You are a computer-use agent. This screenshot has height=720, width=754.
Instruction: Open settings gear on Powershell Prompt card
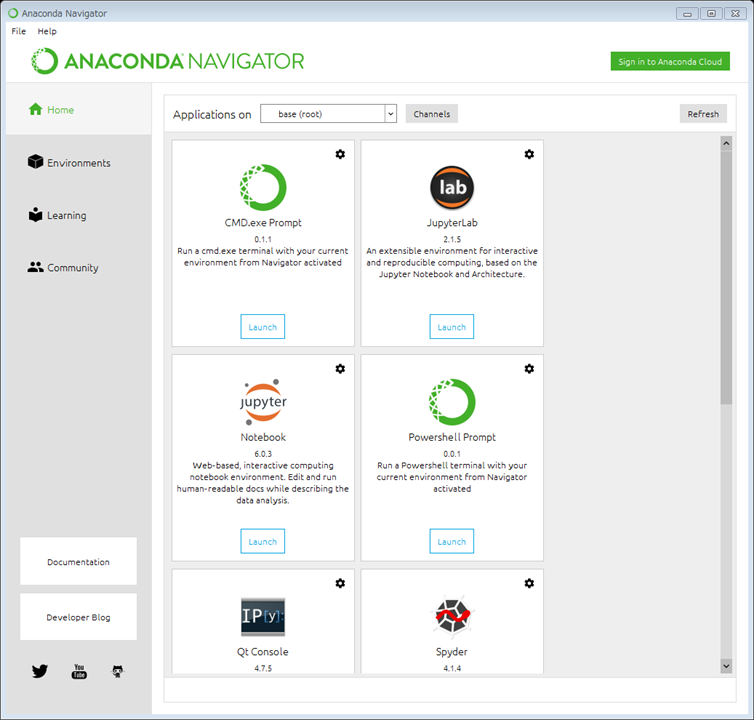pyautogui.click(x=529, y=368)
